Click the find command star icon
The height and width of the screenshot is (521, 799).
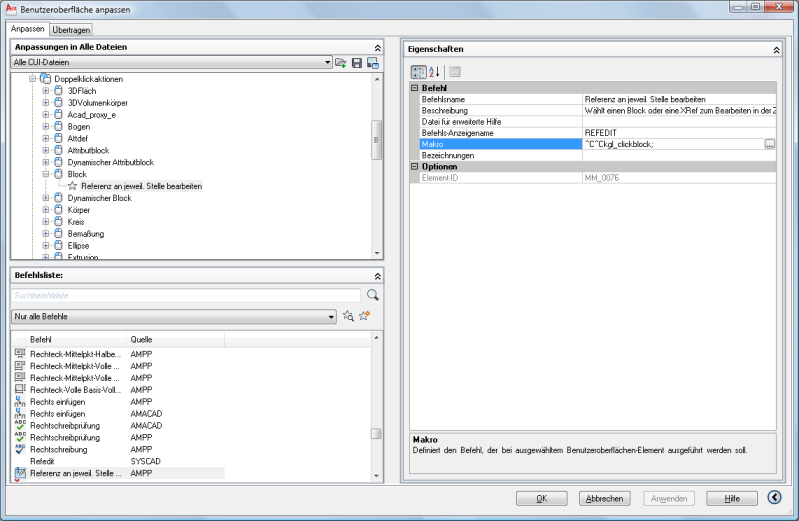[348, 316]
